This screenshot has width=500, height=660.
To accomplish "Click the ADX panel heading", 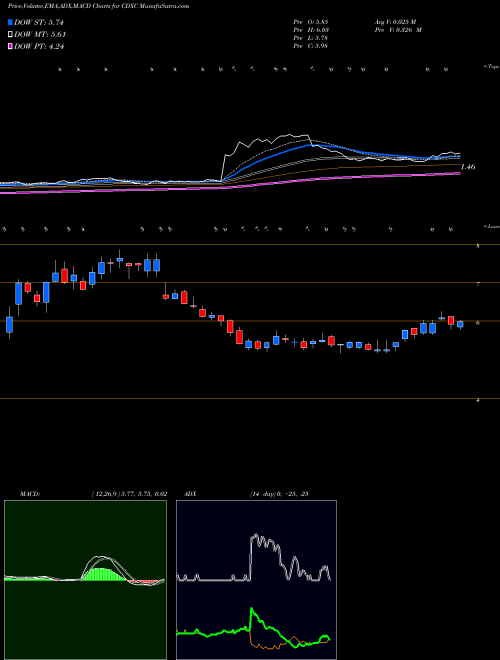I will [x=190, y=494].
